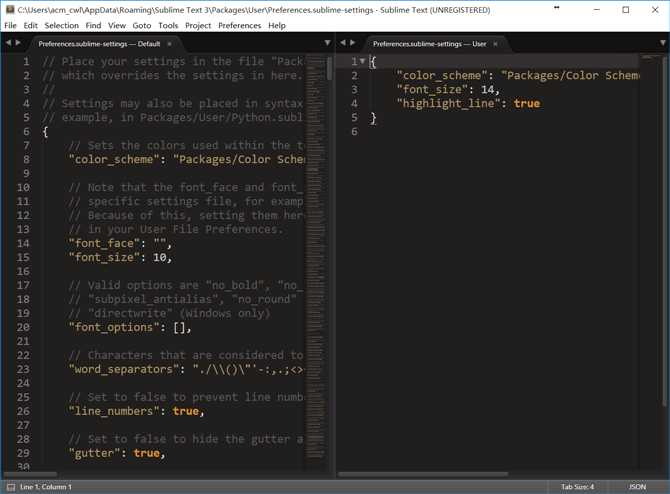Click right pane horizontal scrollbar
The width and height of the screenshot is (670, 494).
pyautogui.click(x=423, y=474)
